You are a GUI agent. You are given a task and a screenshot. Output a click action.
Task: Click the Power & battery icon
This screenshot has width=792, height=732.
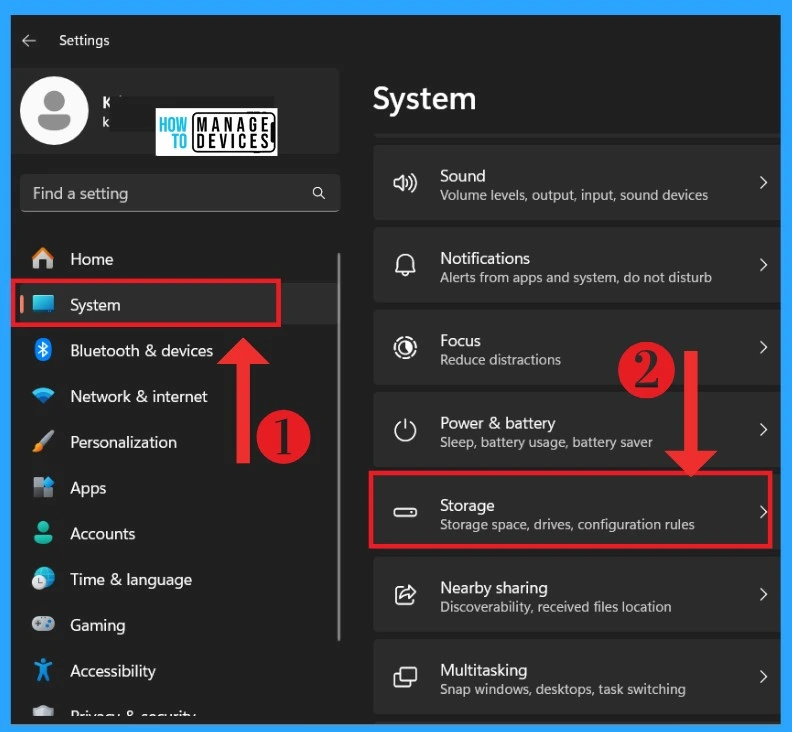pyautogui.click(x=405, y=430)
